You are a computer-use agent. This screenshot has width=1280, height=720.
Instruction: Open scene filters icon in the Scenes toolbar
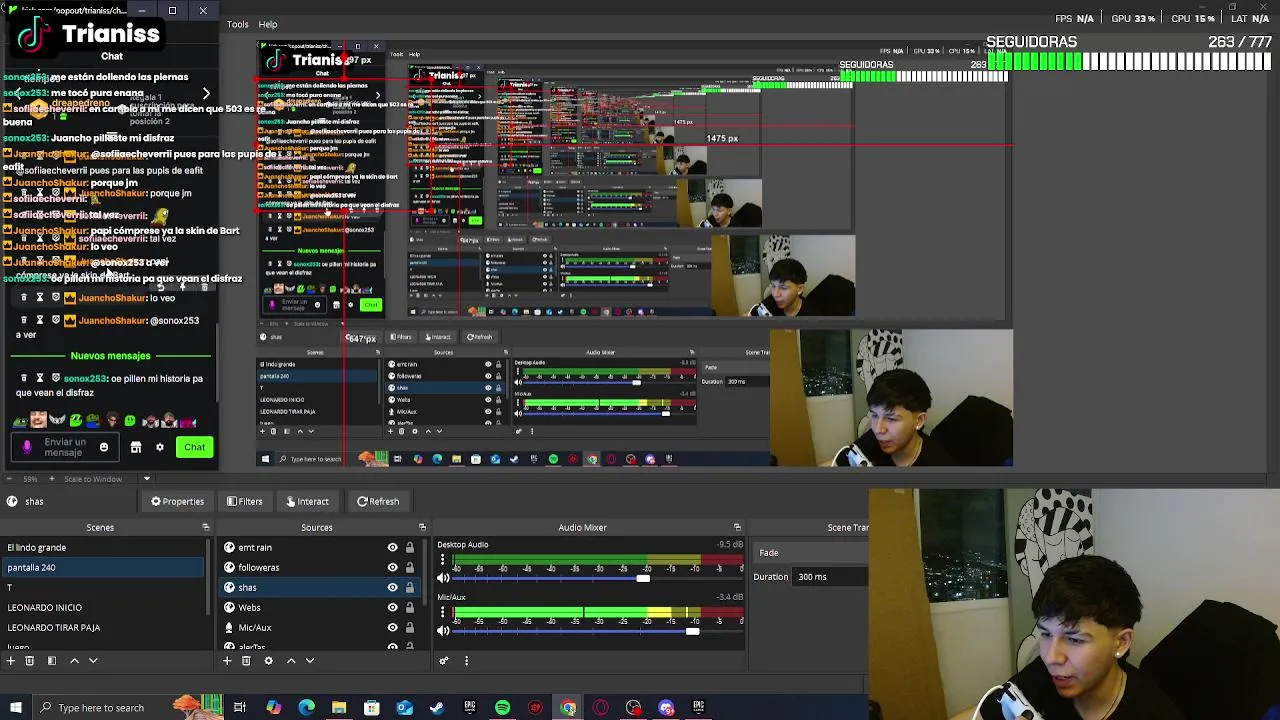(x=52, y=660)
